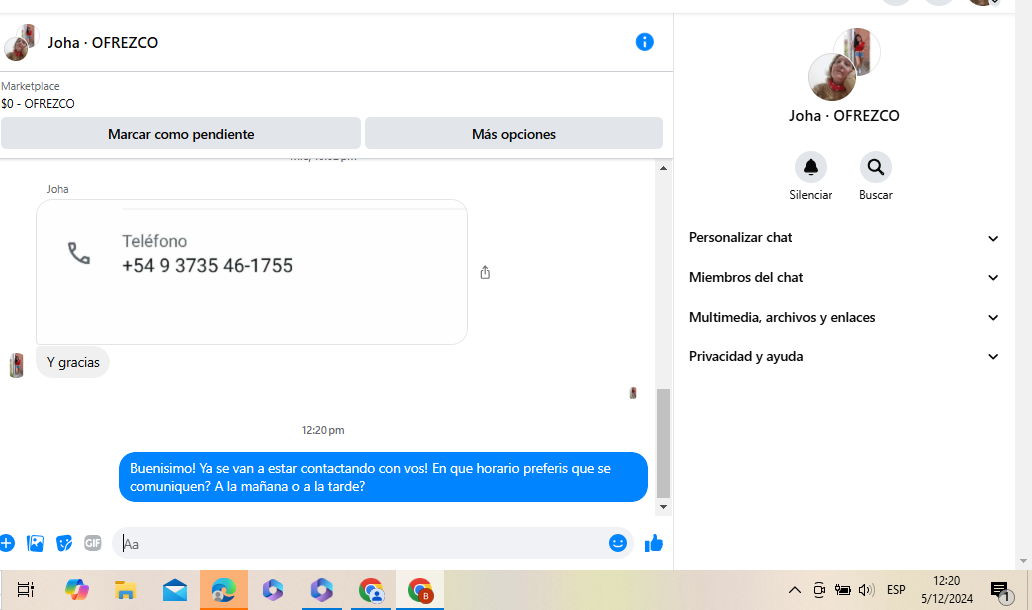Open the emoji picker smiley
This screenshot has height=610, width=1032.
(617, 543)
